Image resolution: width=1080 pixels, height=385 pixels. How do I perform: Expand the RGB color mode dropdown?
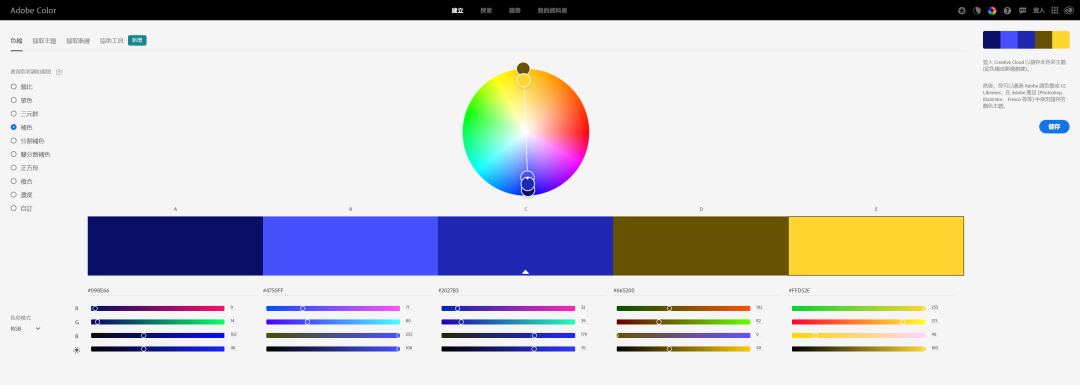coord(26,329)
